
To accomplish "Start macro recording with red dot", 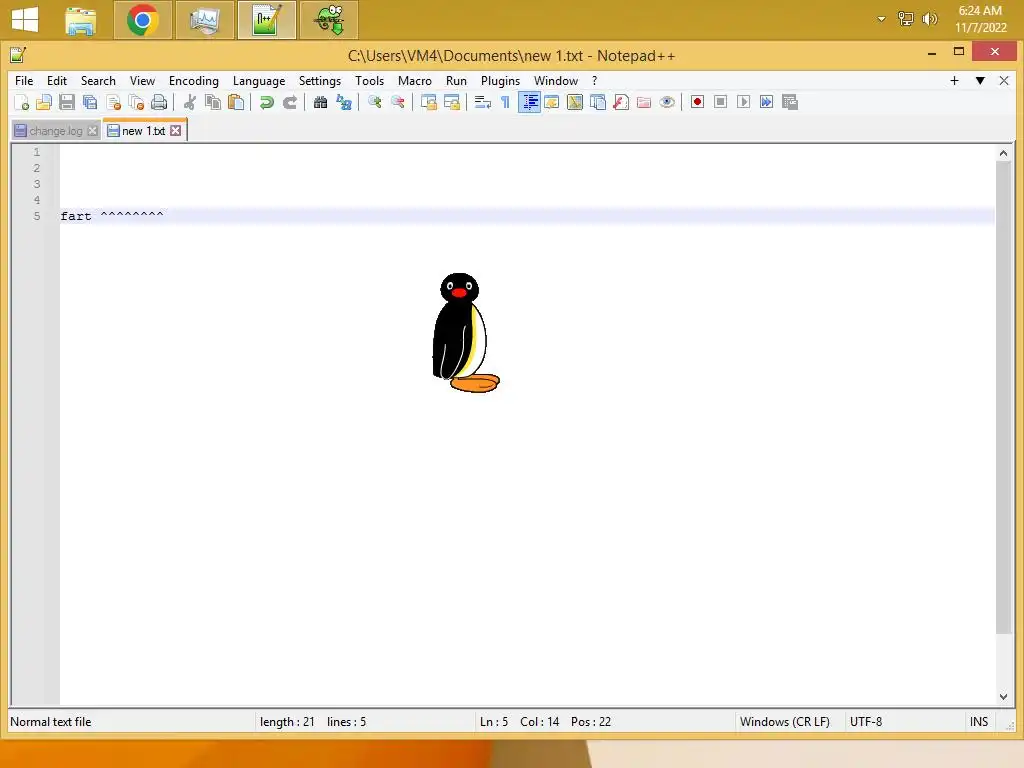I will 697,103.
